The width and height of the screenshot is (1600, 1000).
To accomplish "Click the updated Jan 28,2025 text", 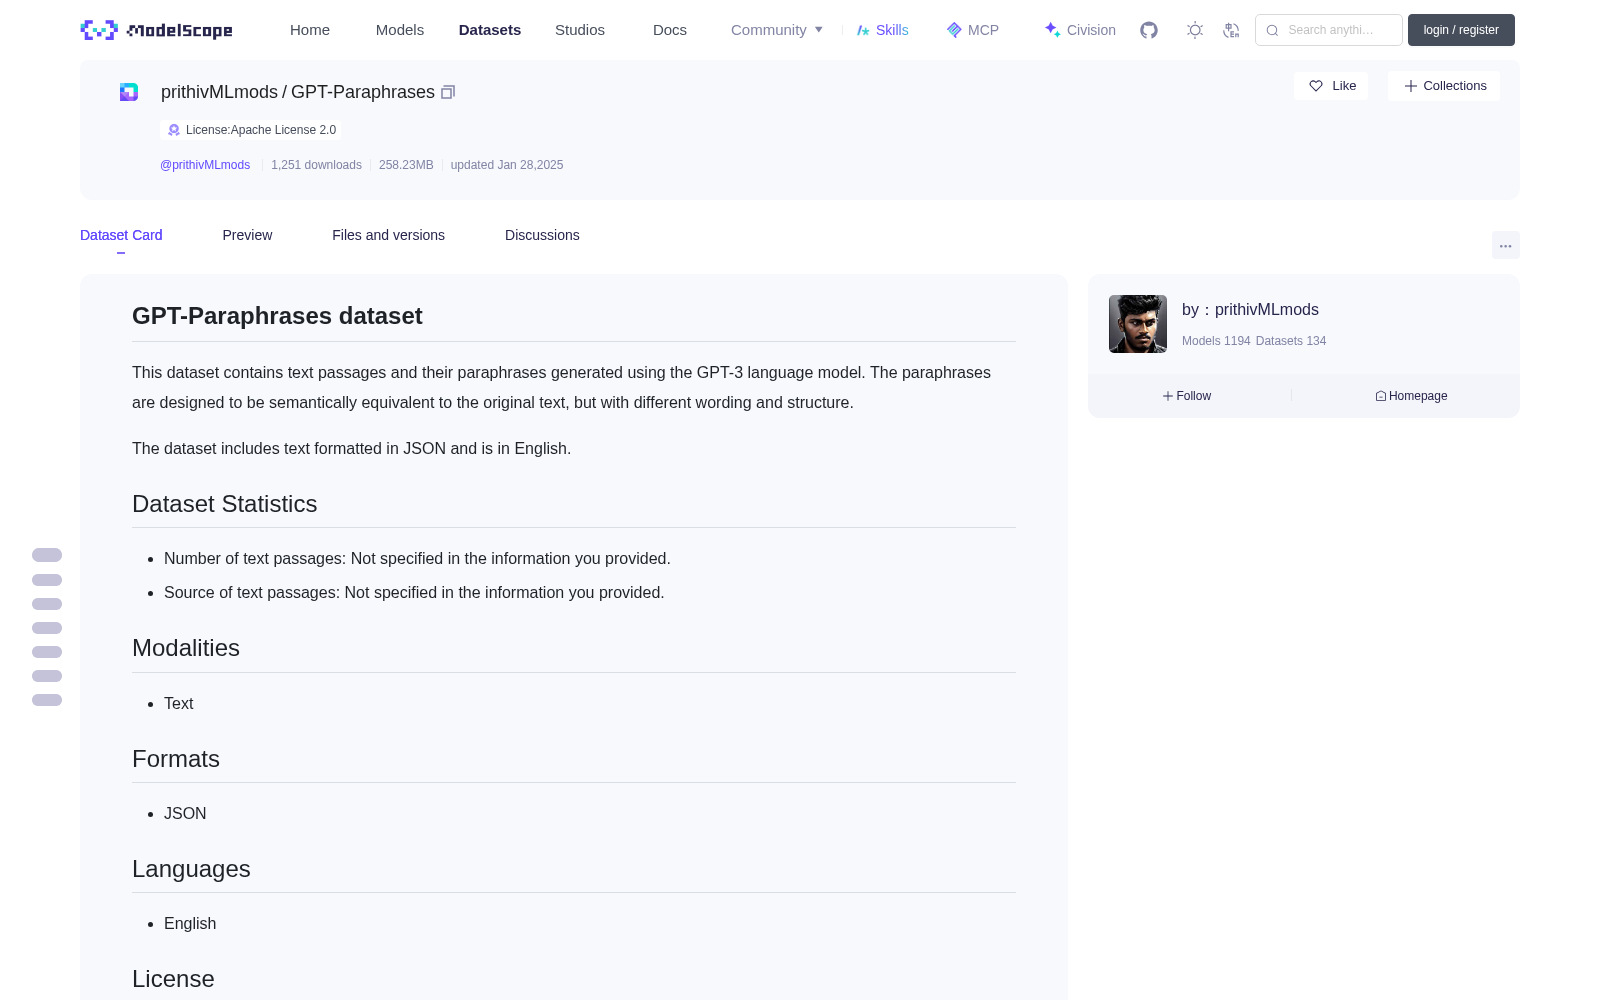I will pyautogui.click(x=507, y=165).
